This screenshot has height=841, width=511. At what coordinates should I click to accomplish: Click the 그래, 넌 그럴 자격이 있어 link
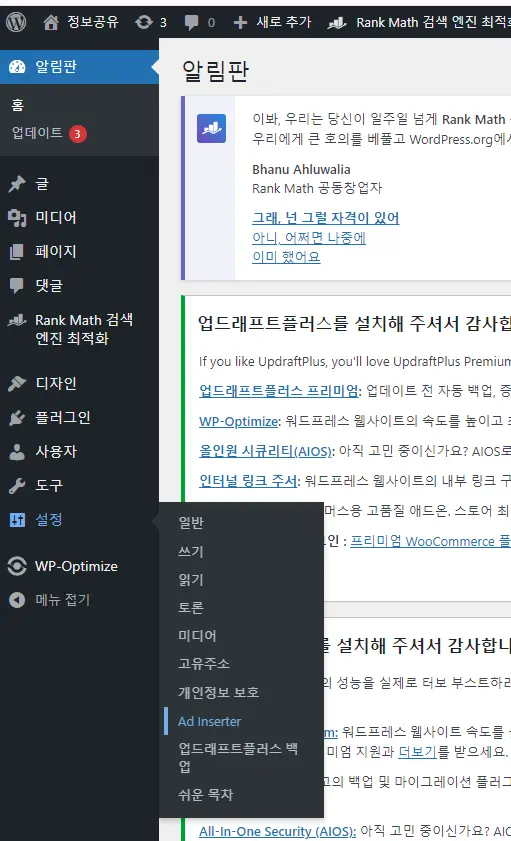[x=326, y=218]
